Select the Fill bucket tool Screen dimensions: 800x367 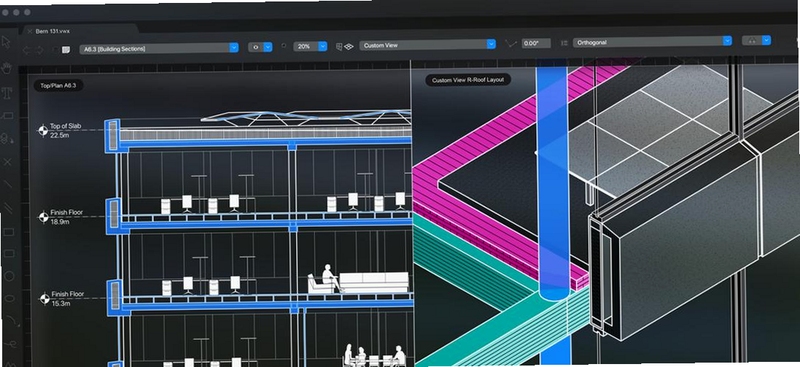[7, 138]
